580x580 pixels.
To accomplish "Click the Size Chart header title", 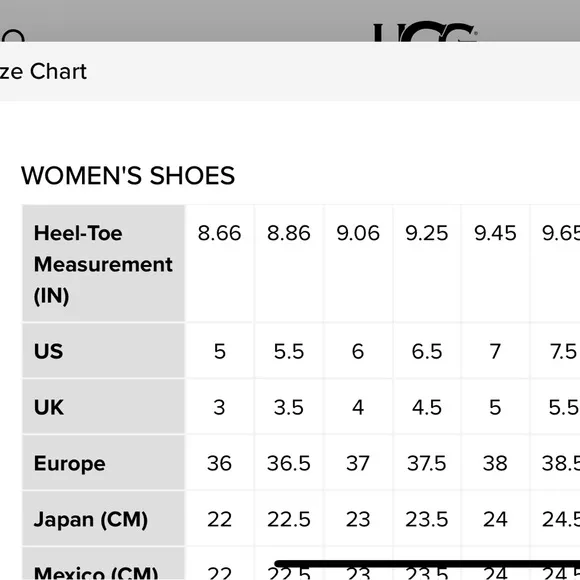I will click(x=43, y=71).
